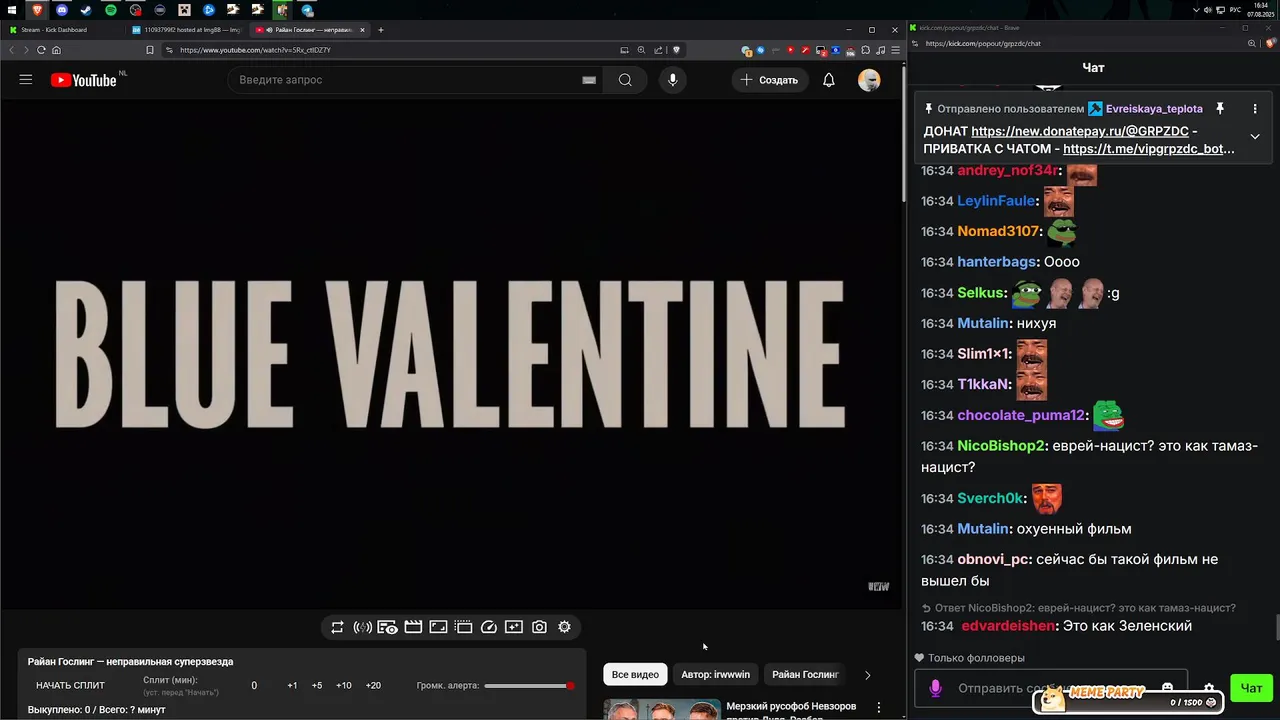Screen dimensions: 1280x720
Task: Toggle the loop icon in player toolbar
Action: 337,627
